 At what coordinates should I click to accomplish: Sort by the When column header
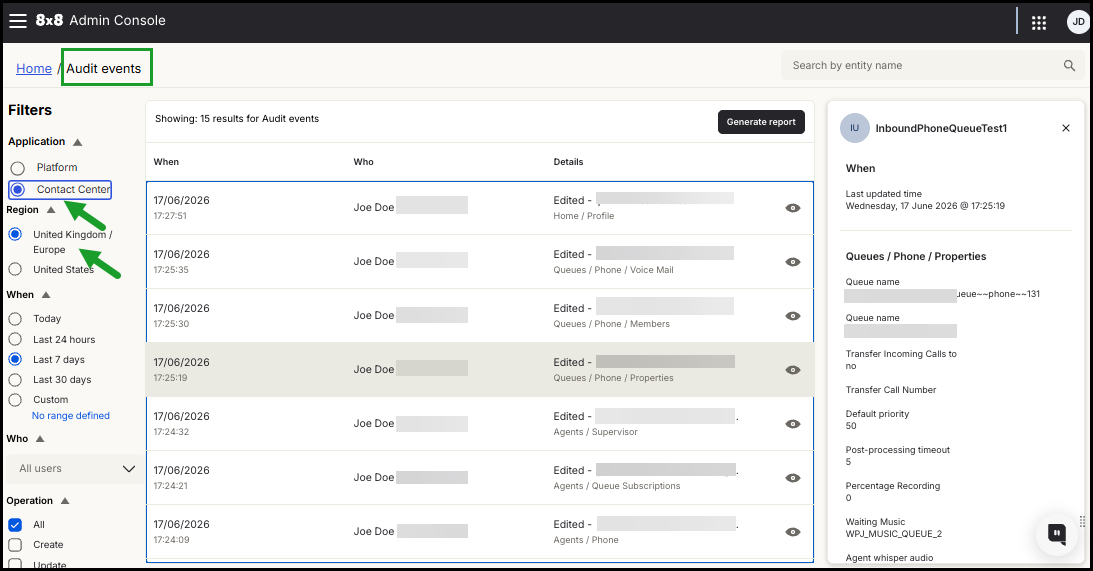[166, 162]
